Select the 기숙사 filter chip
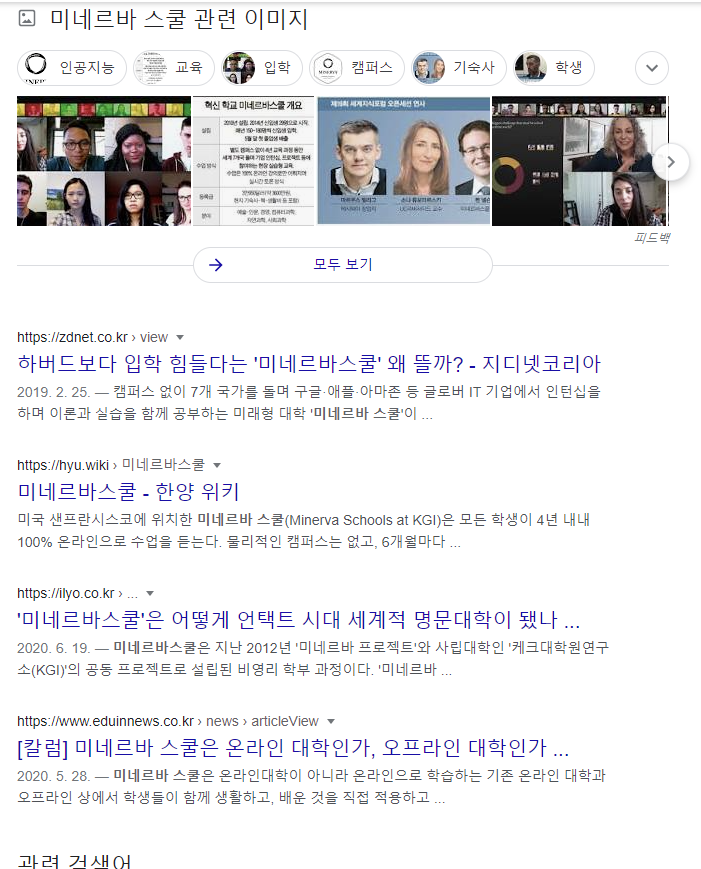 459,68
